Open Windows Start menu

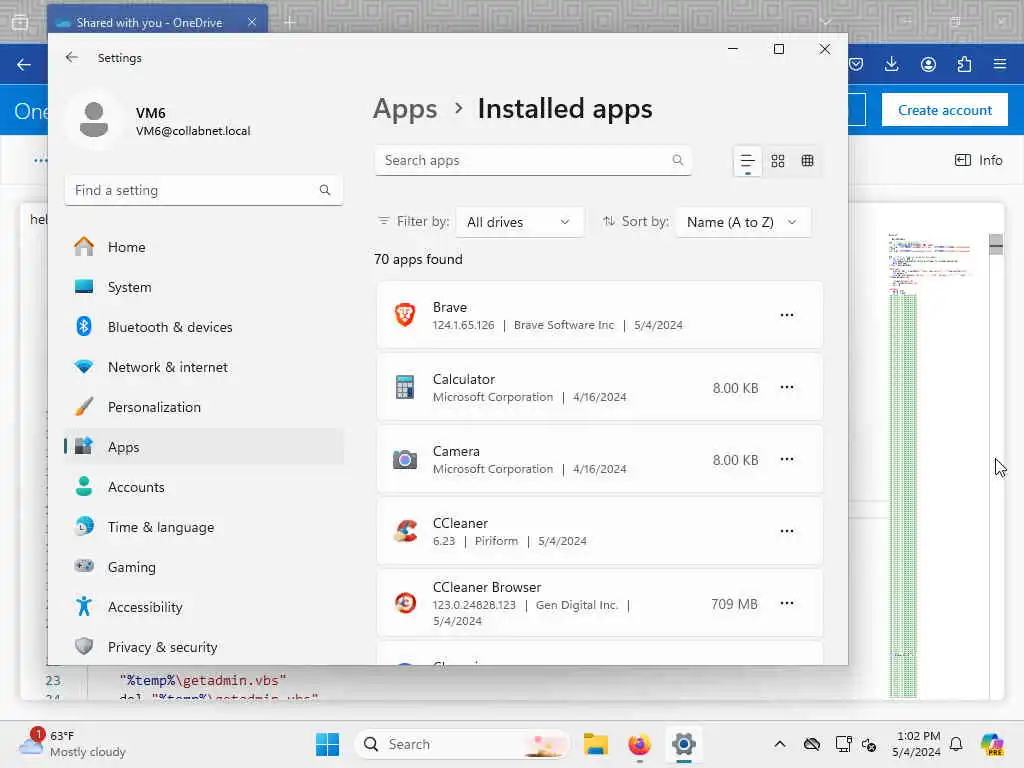point(327,744)
